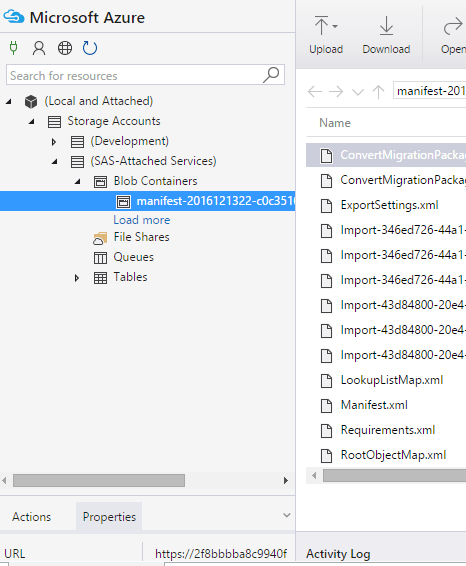Select Requirements.xml file
Image resolution: width=466 pixels, height=566 pixels.
388,430
